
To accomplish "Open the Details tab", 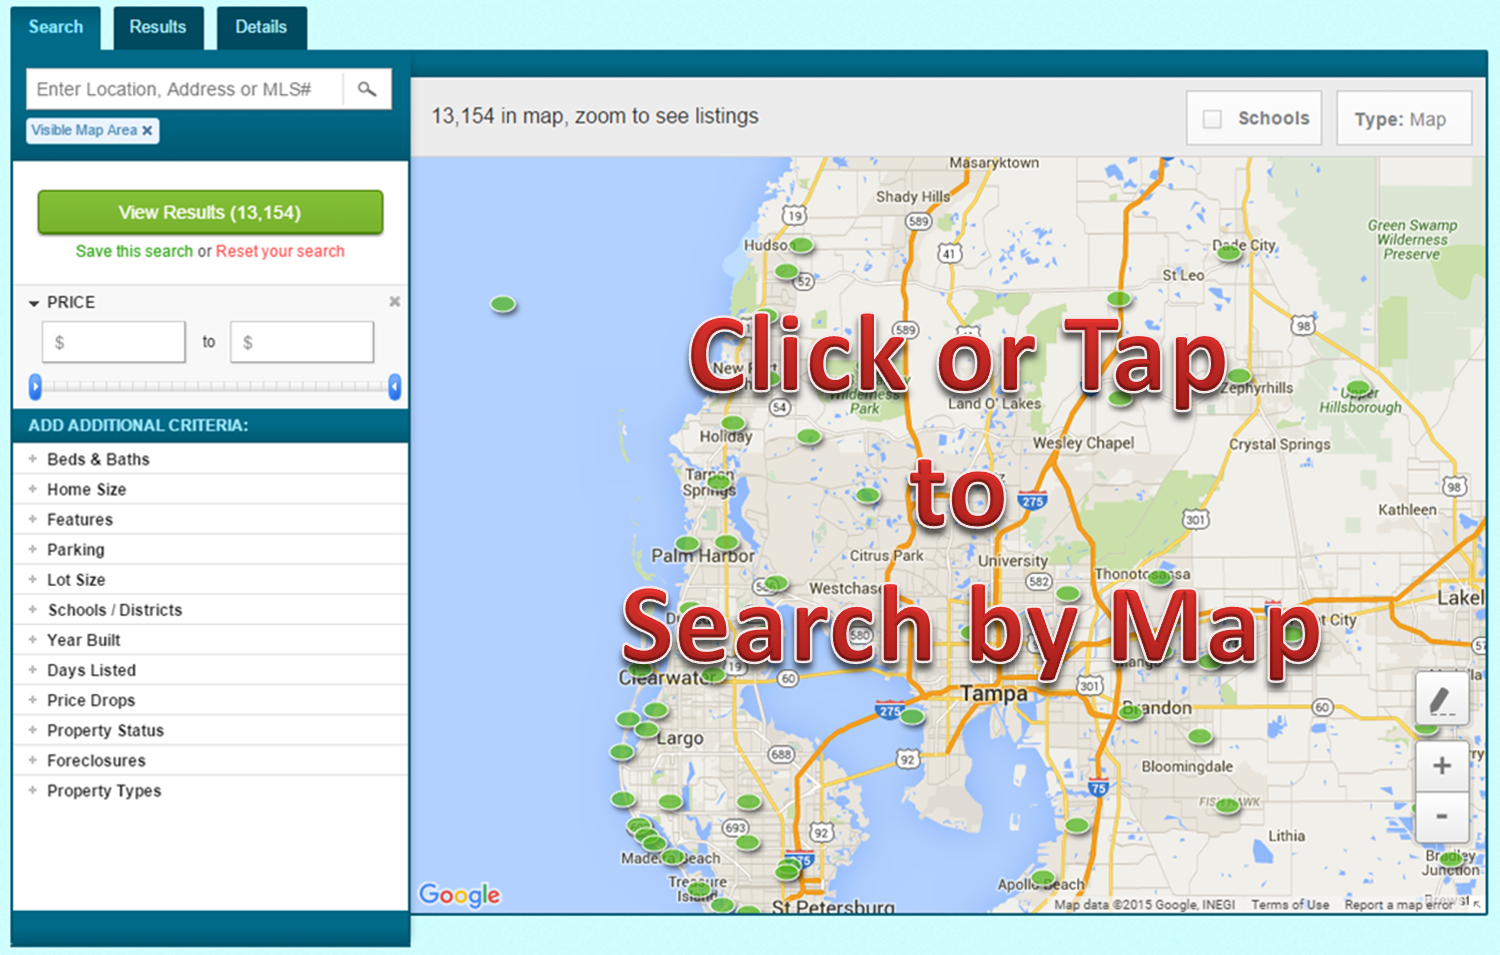I will tap(261, 27).
